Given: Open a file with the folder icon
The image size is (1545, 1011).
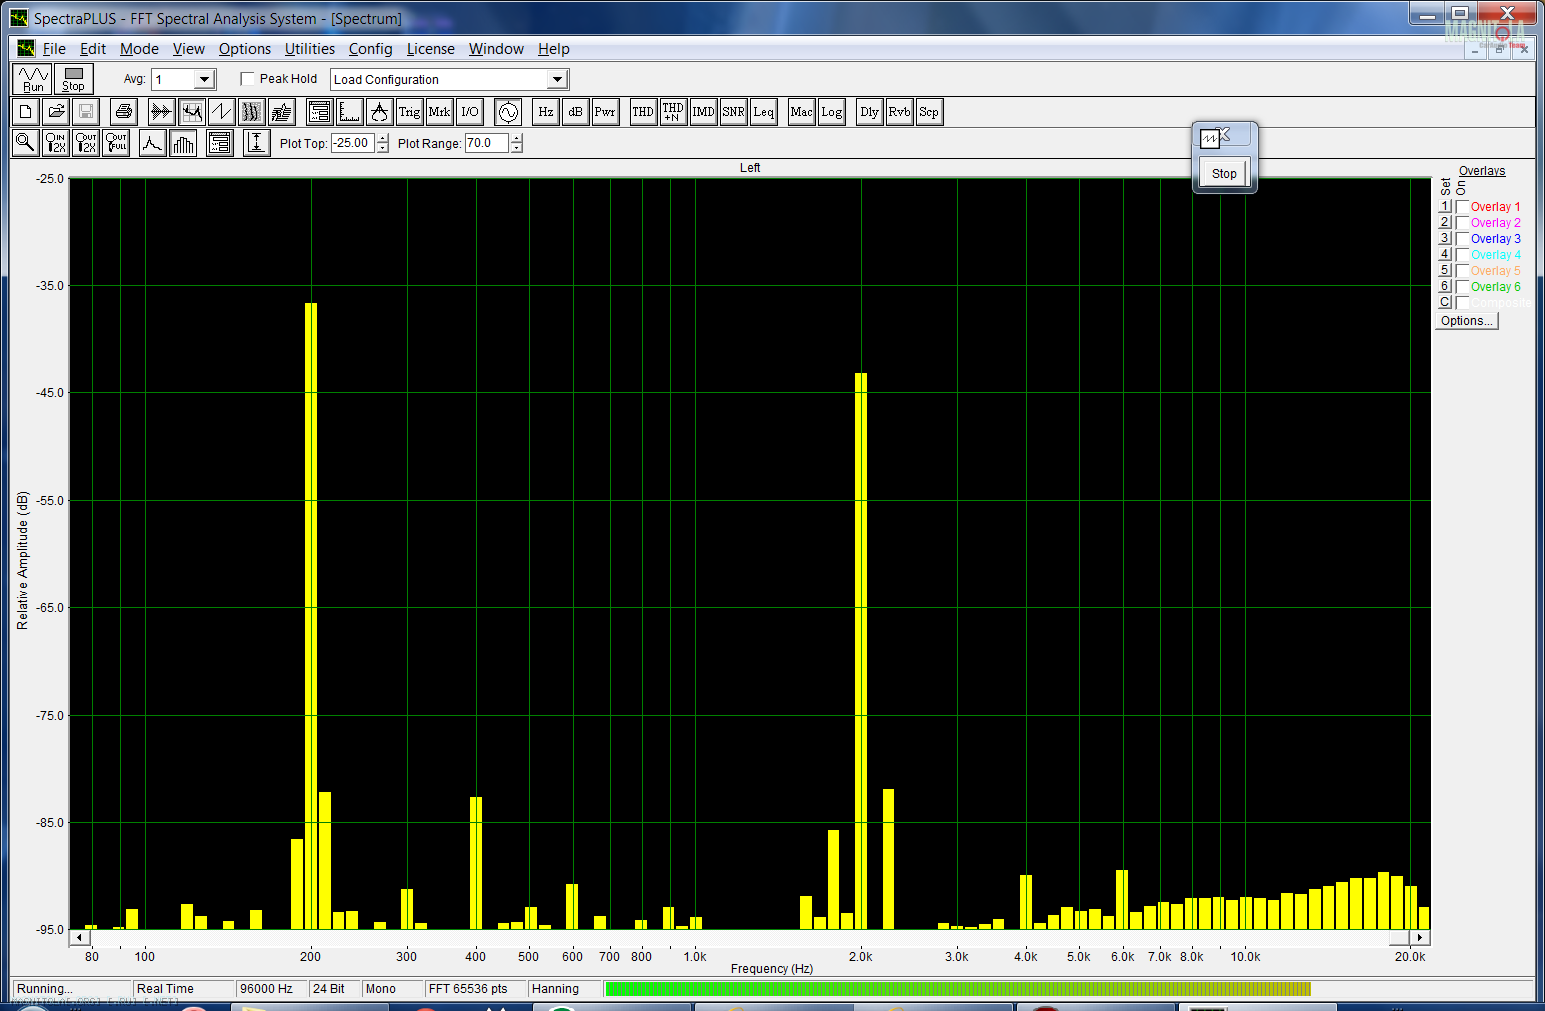Looking at the screenshot, I should pyautogui.click(x=56, y=112).
